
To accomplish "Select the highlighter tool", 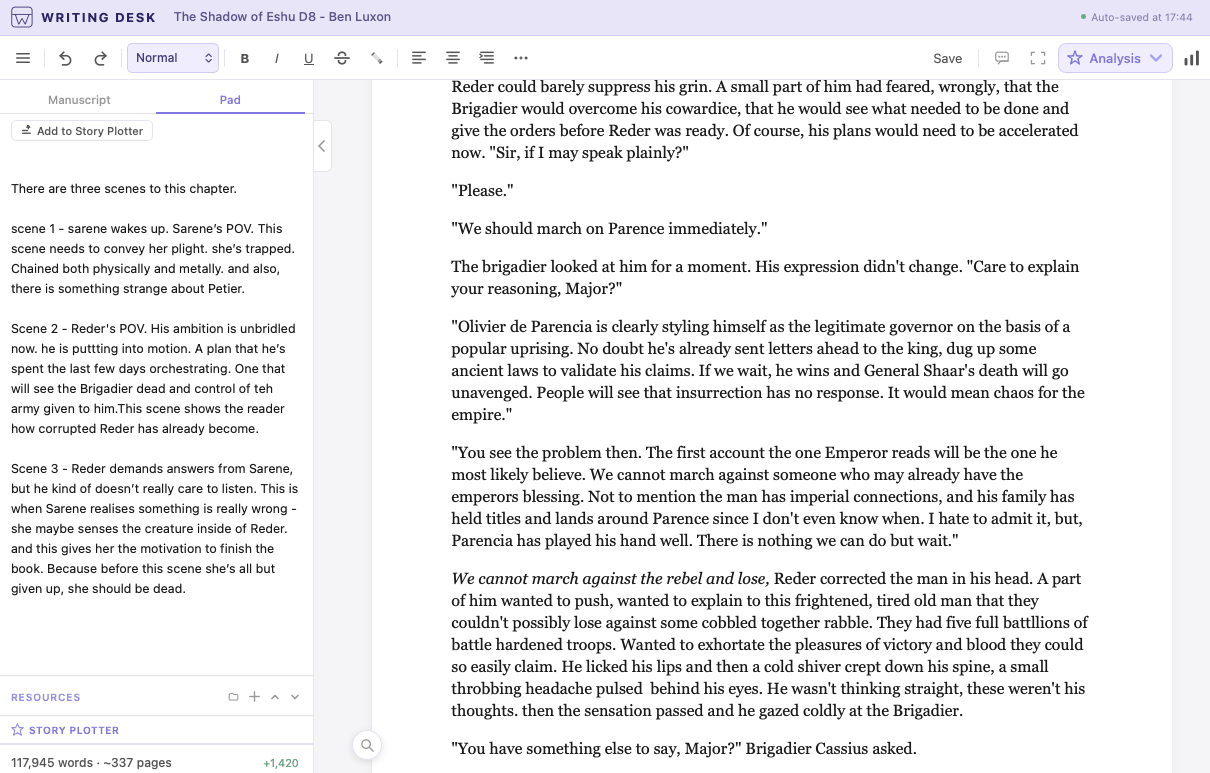I will pyautogui.click(x=377, y=58).
